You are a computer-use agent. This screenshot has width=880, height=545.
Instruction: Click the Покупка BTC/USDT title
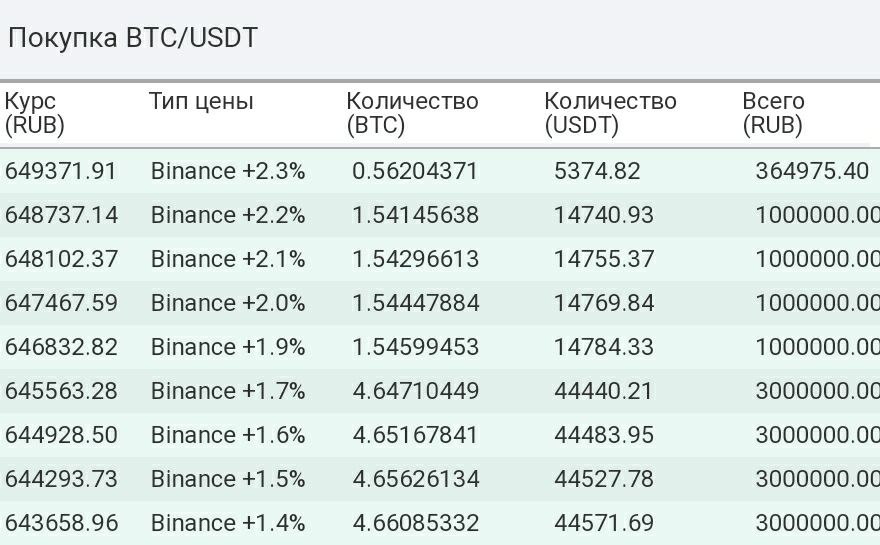pyautogui.click(x=133, y=38)
